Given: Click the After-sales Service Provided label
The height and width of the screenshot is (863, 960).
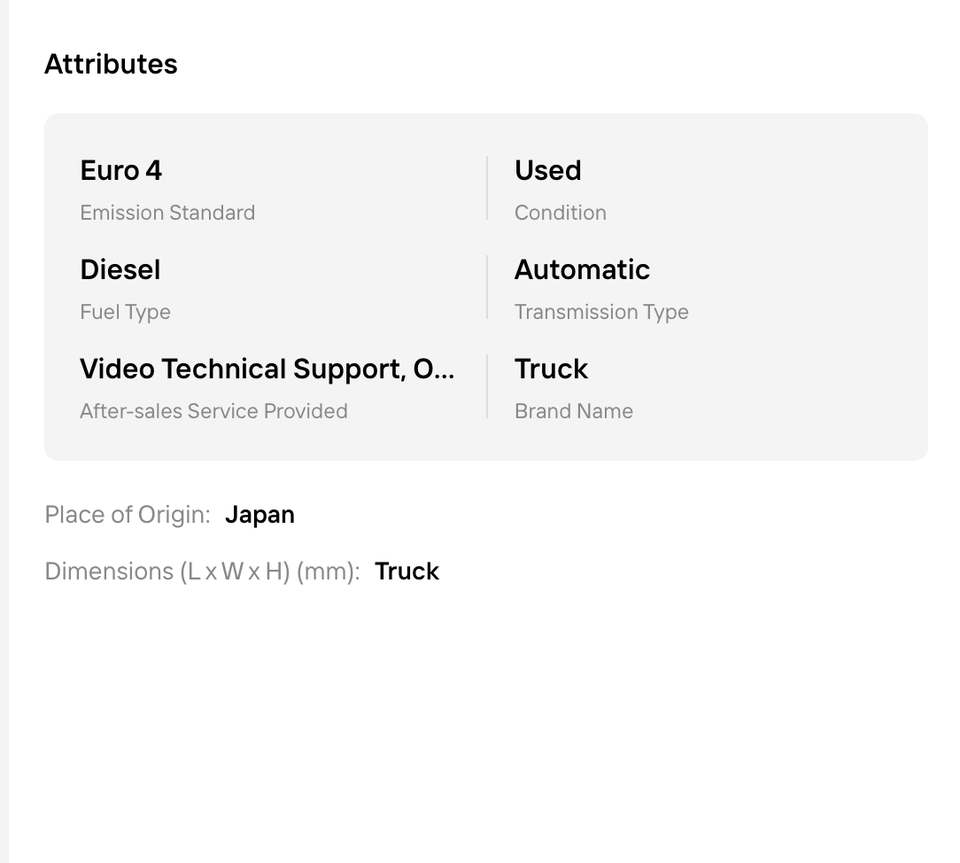Looking at the screenshot, I should [214, 411].
